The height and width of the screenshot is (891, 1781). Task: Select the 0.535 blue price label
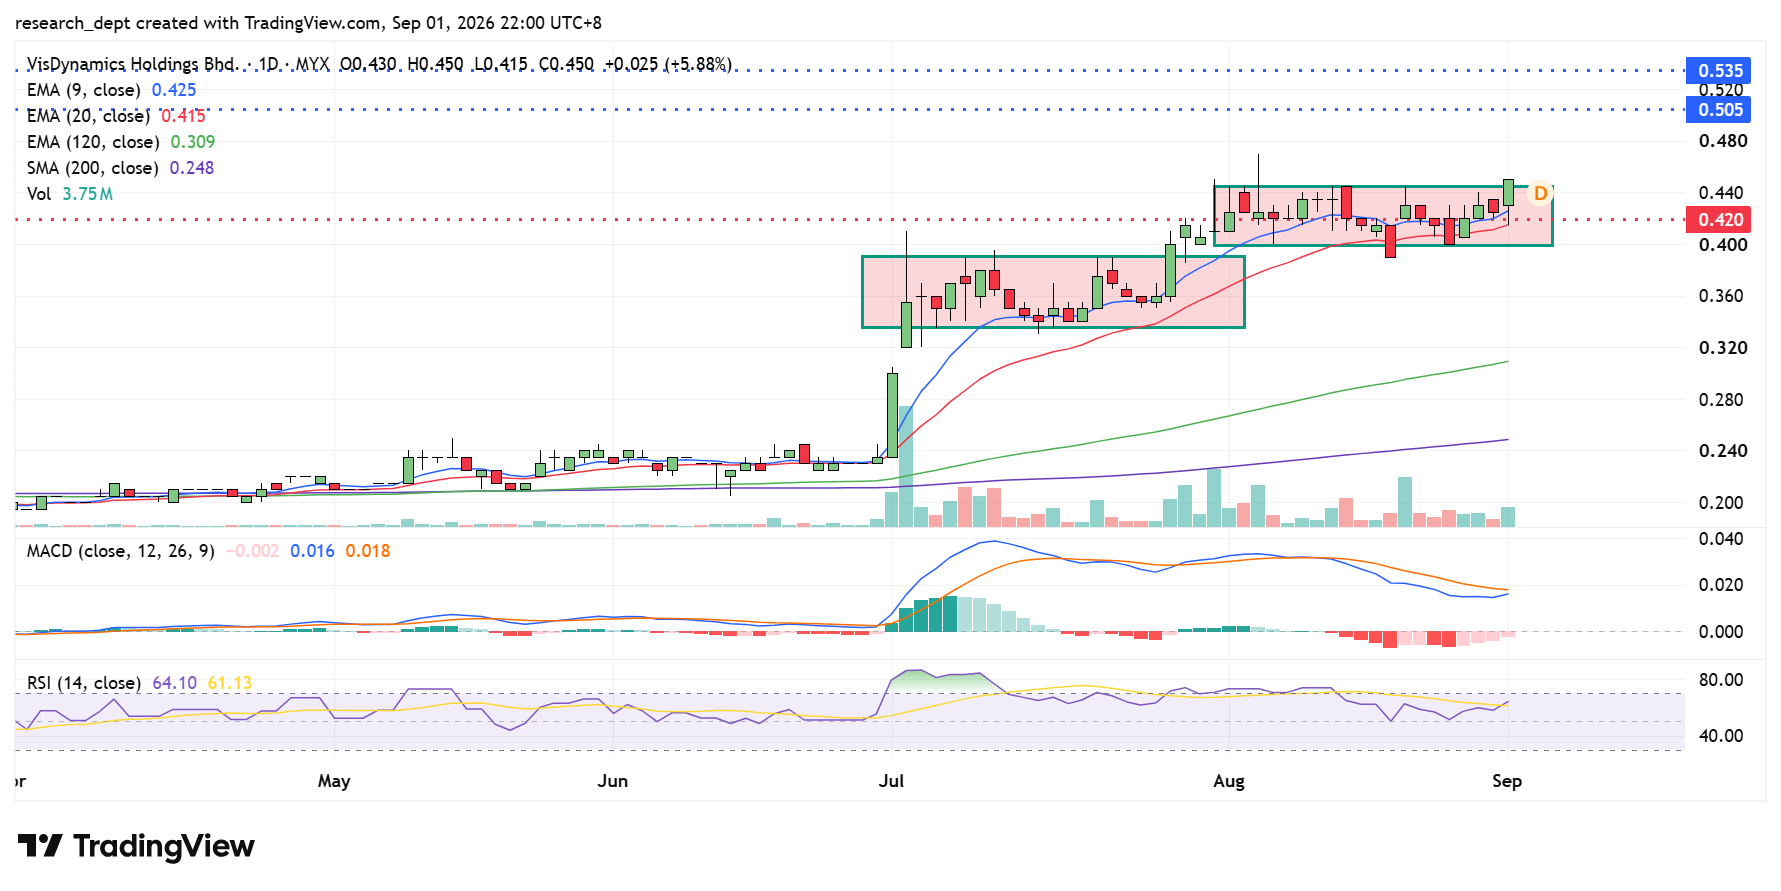pyautogui.click(x=1719, y=70)
